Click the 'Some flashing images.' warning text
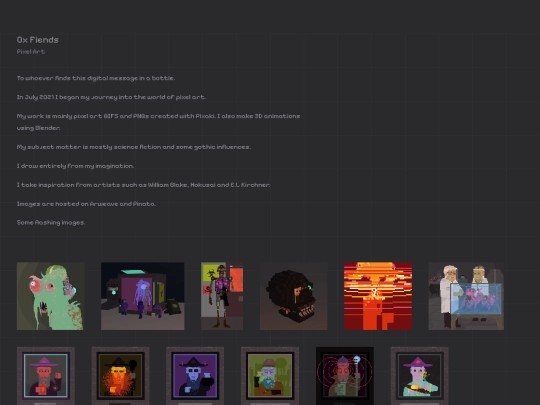The image size is (540, 405). coord(51,222)
